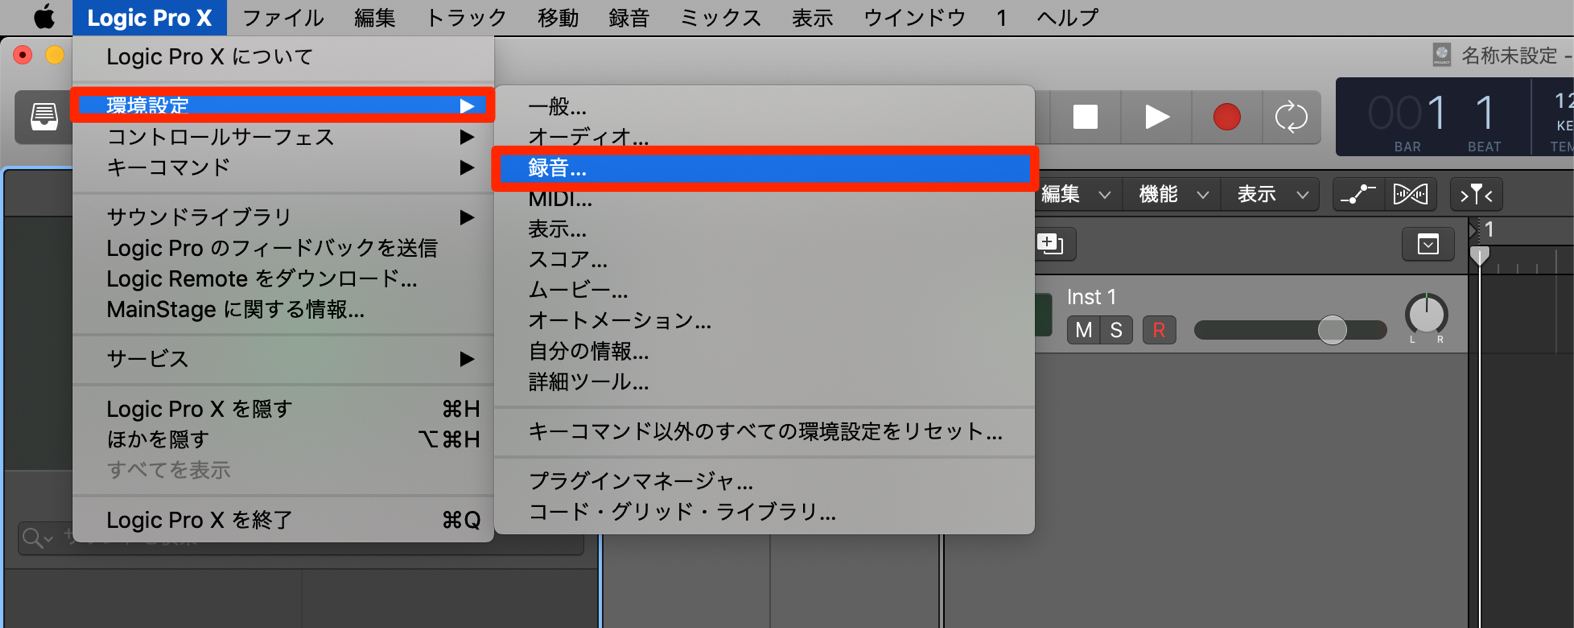Click the red Record button
This screenshot has height=628, width=1574.
[x=1227, y=117]
